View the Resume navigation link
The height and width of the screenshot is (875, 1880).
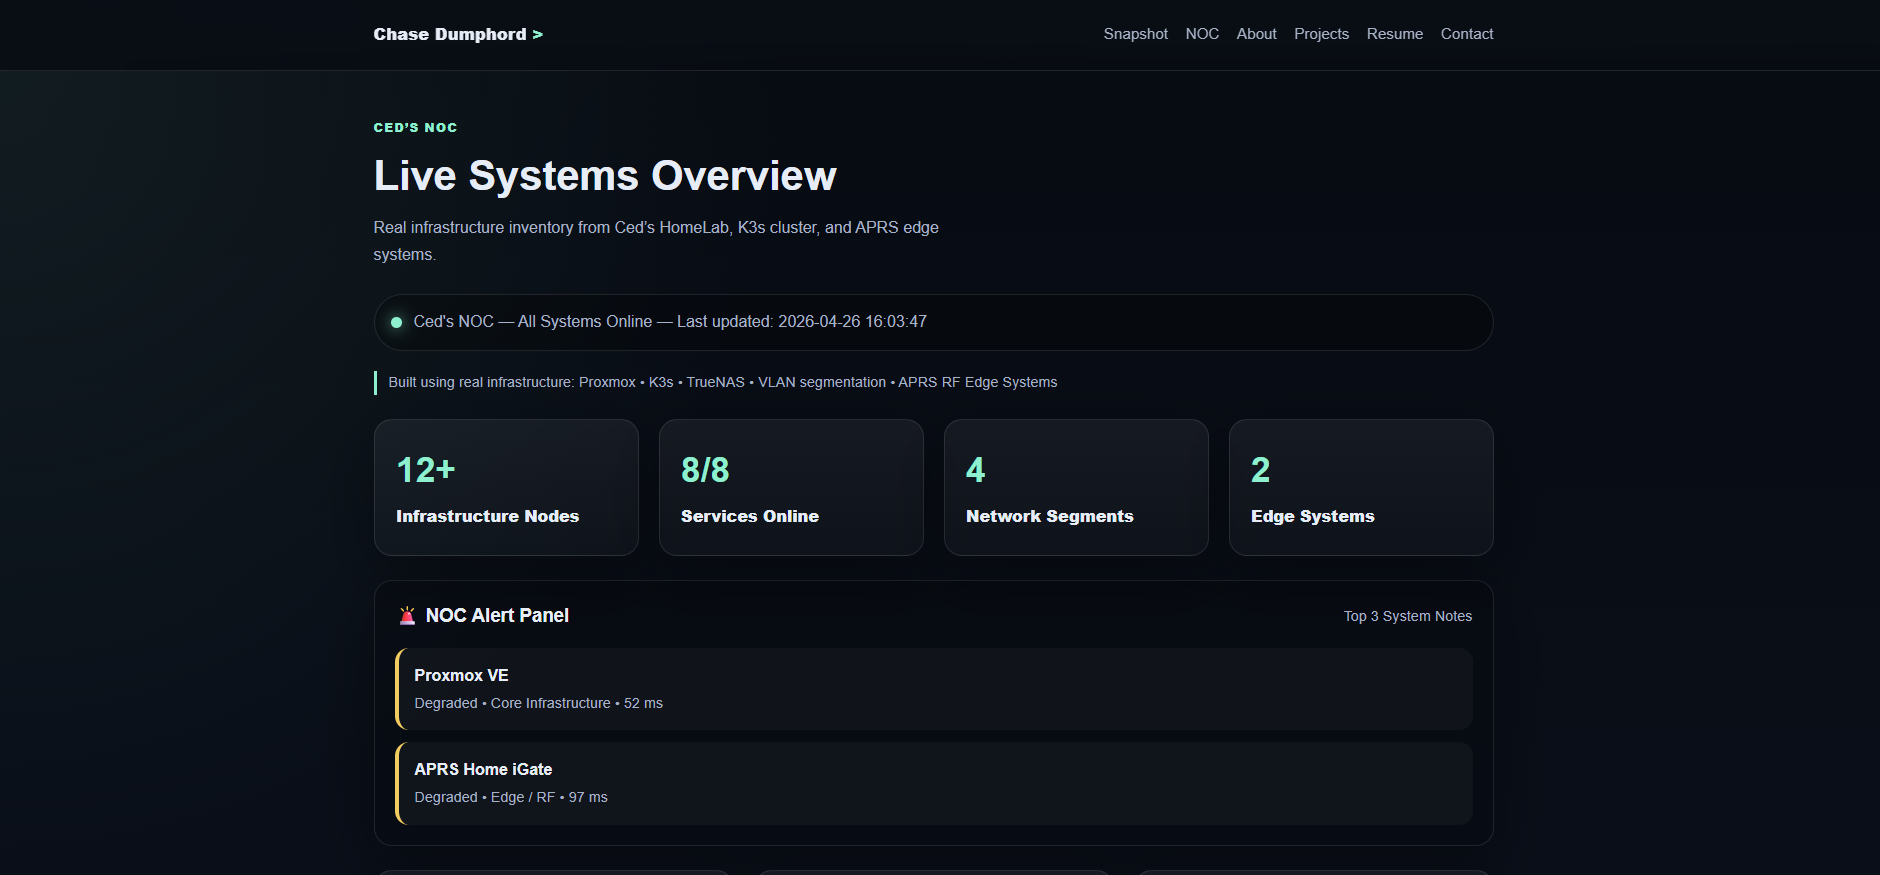pyautogui.click(x=1394, y=34)
